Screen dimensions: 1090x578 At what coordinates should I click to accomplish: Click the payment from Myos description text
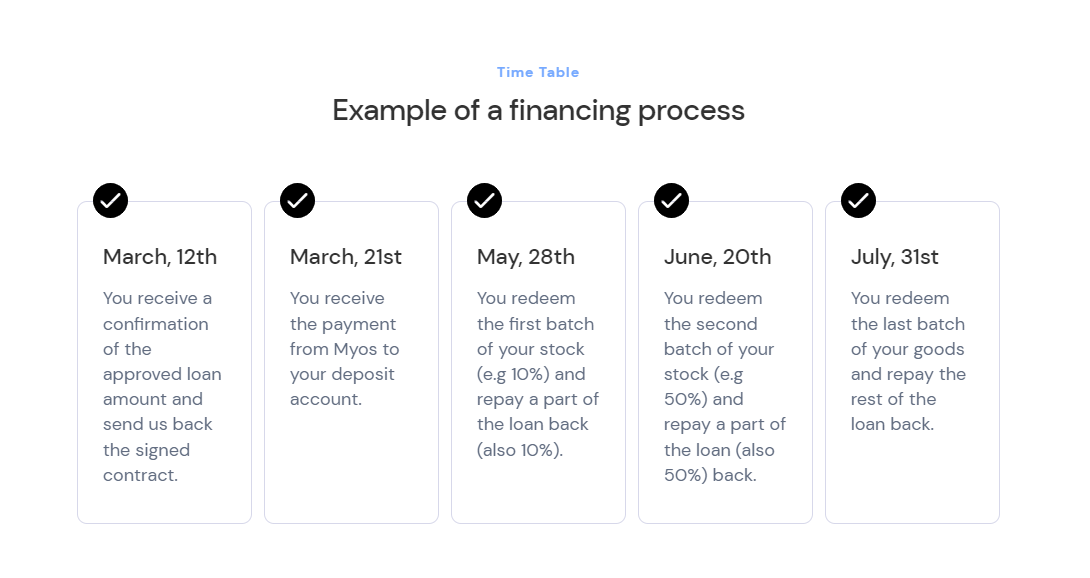coord(344,349)
